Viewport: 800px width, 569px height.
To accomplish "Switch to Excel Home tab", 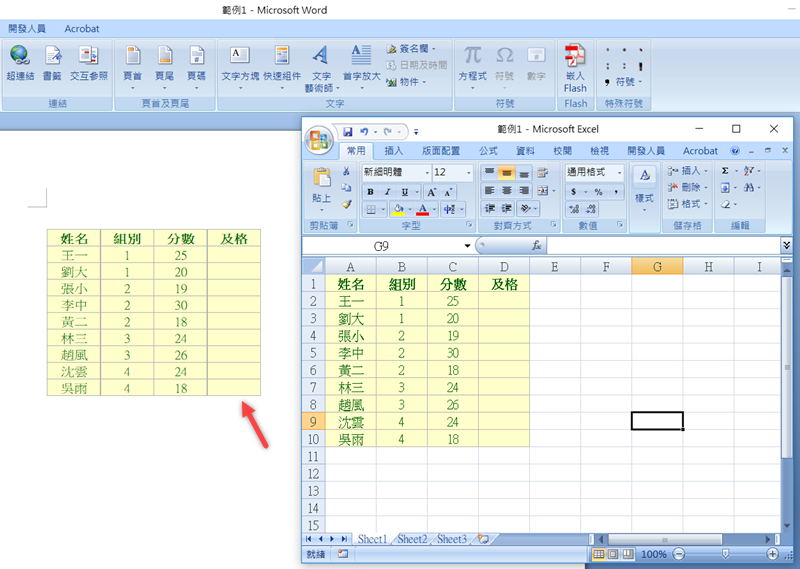I will coord(356,151).
